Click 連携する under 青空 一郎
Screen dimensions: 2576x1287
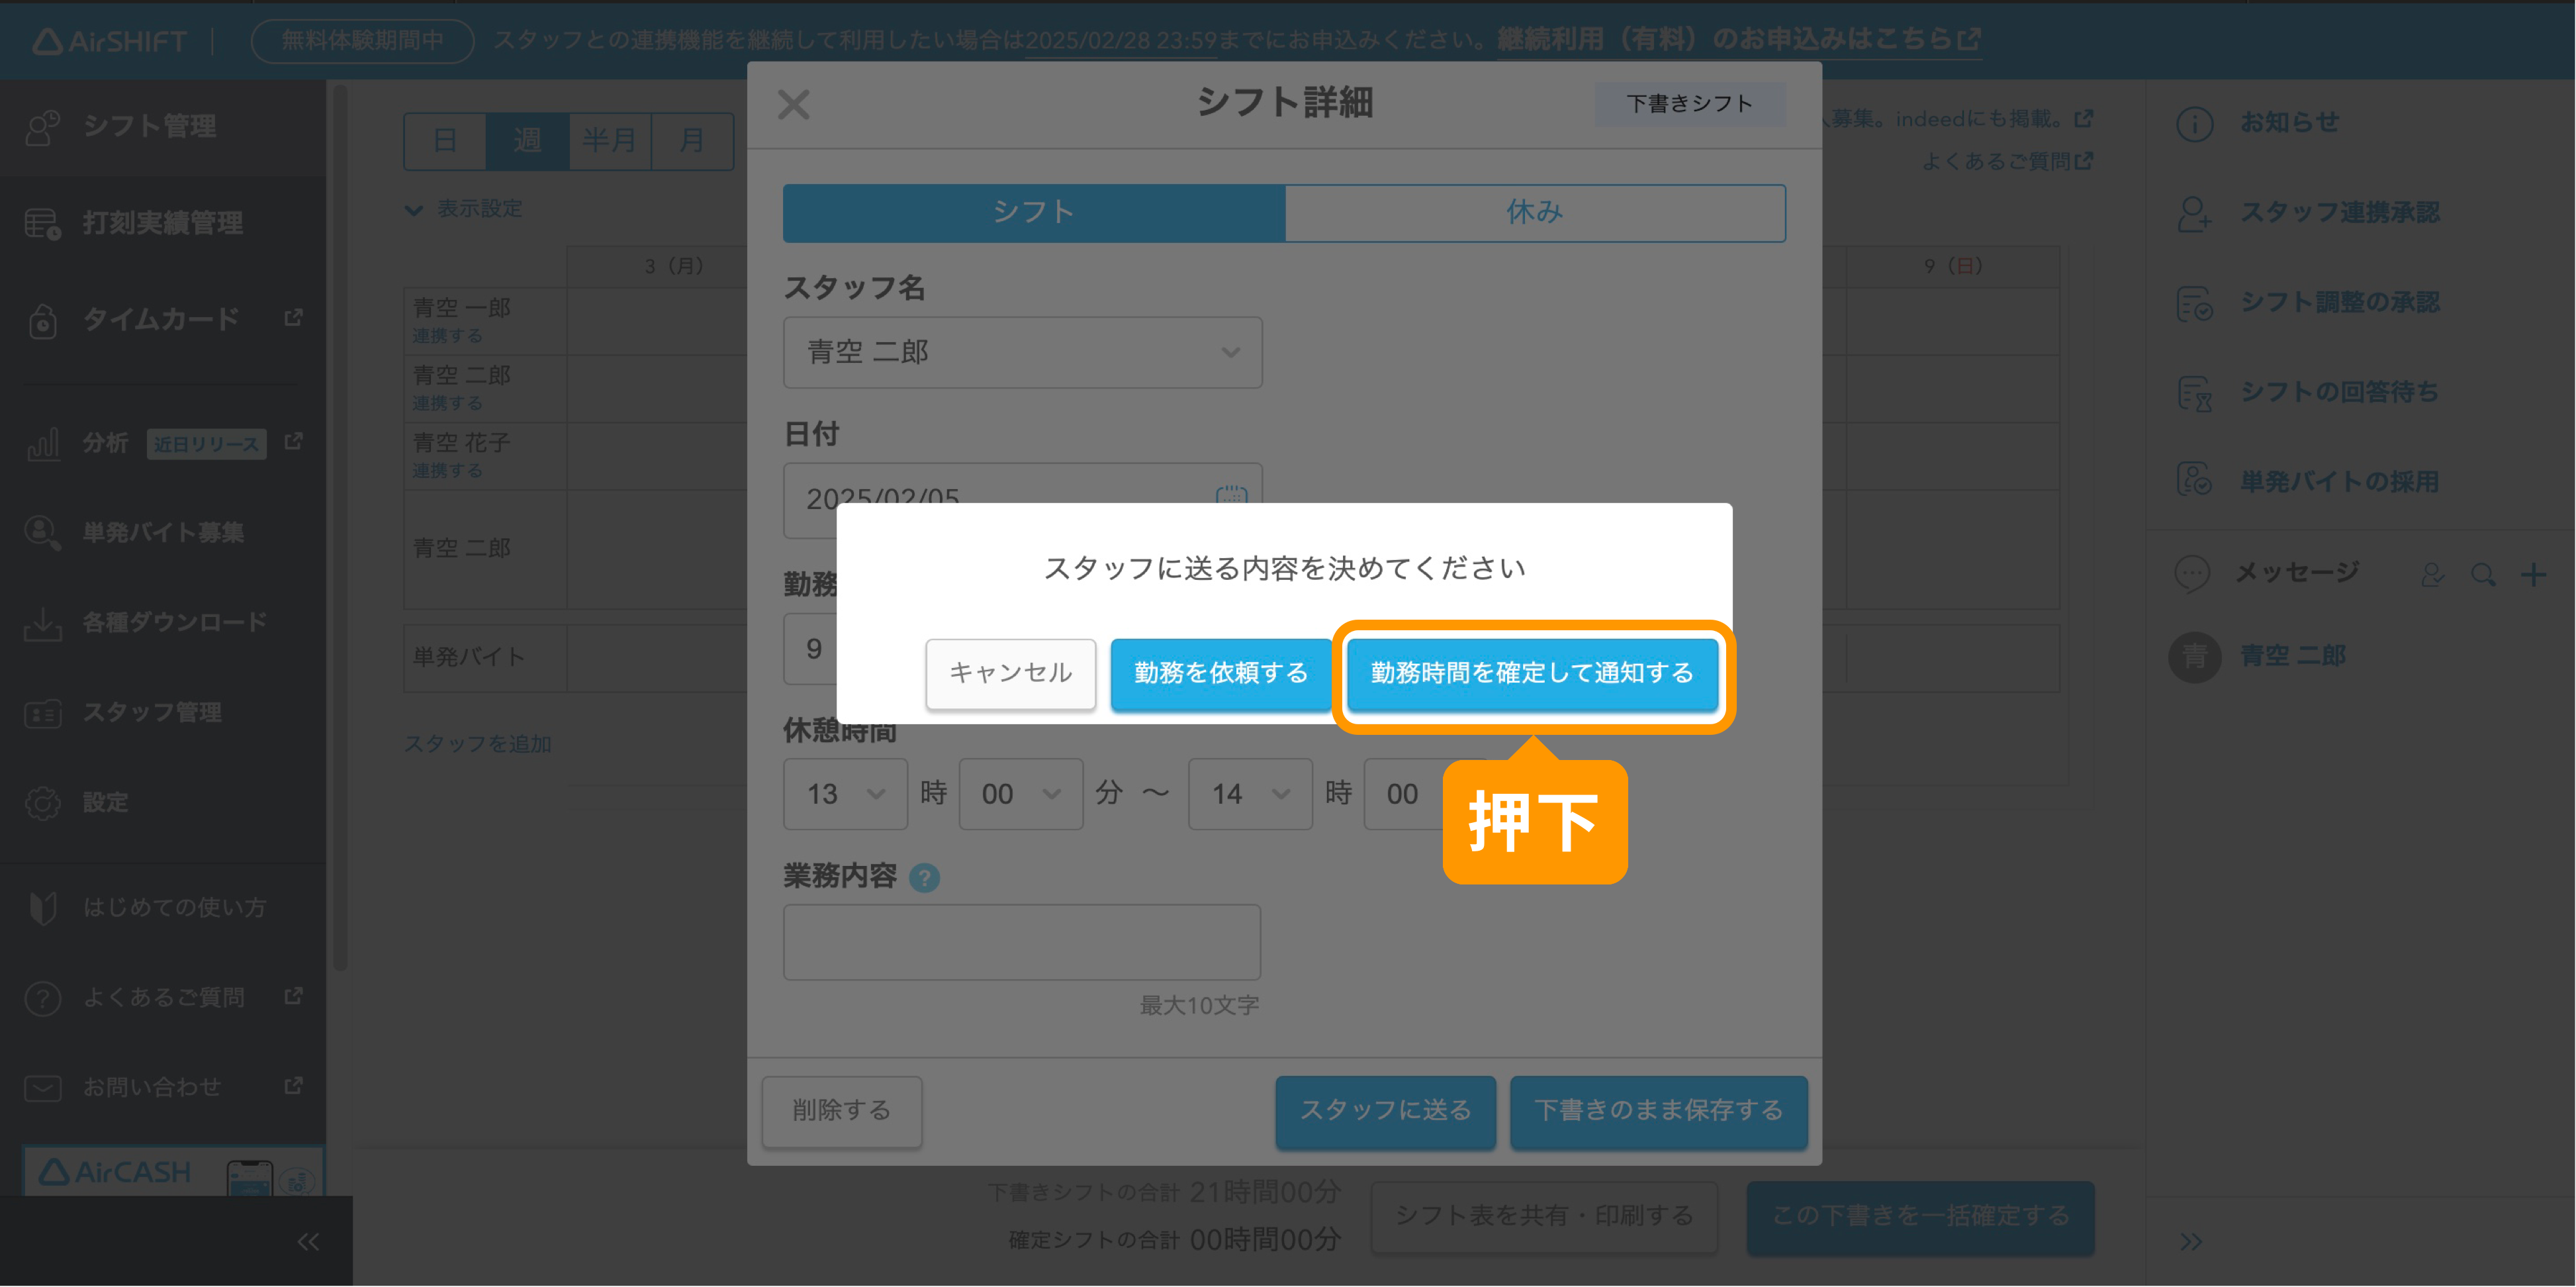447,336
